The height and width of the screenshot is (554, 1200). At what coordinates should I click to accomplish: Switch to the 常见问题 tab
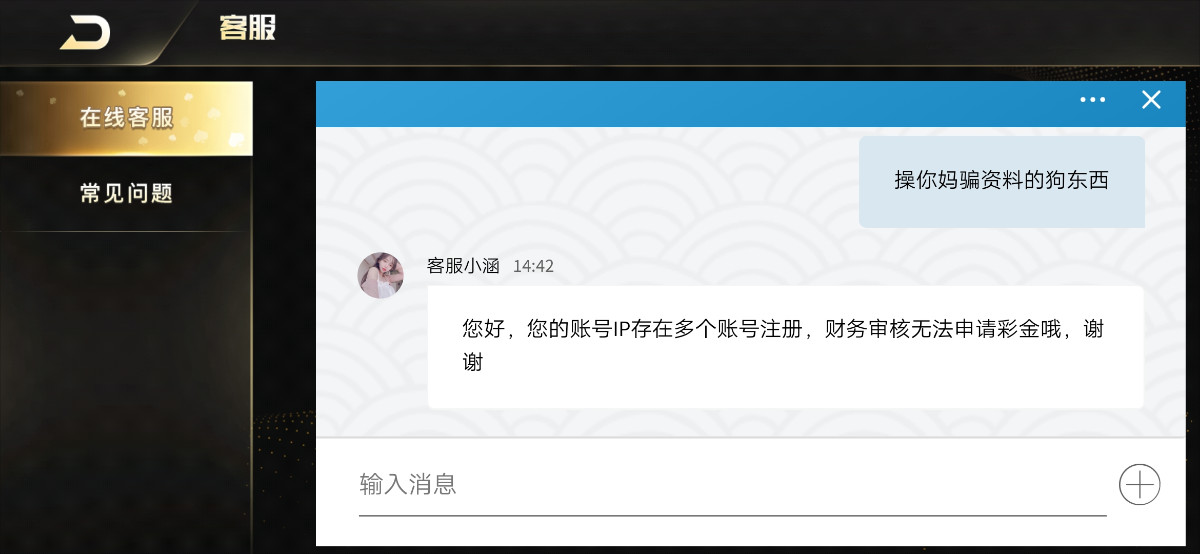126,193
